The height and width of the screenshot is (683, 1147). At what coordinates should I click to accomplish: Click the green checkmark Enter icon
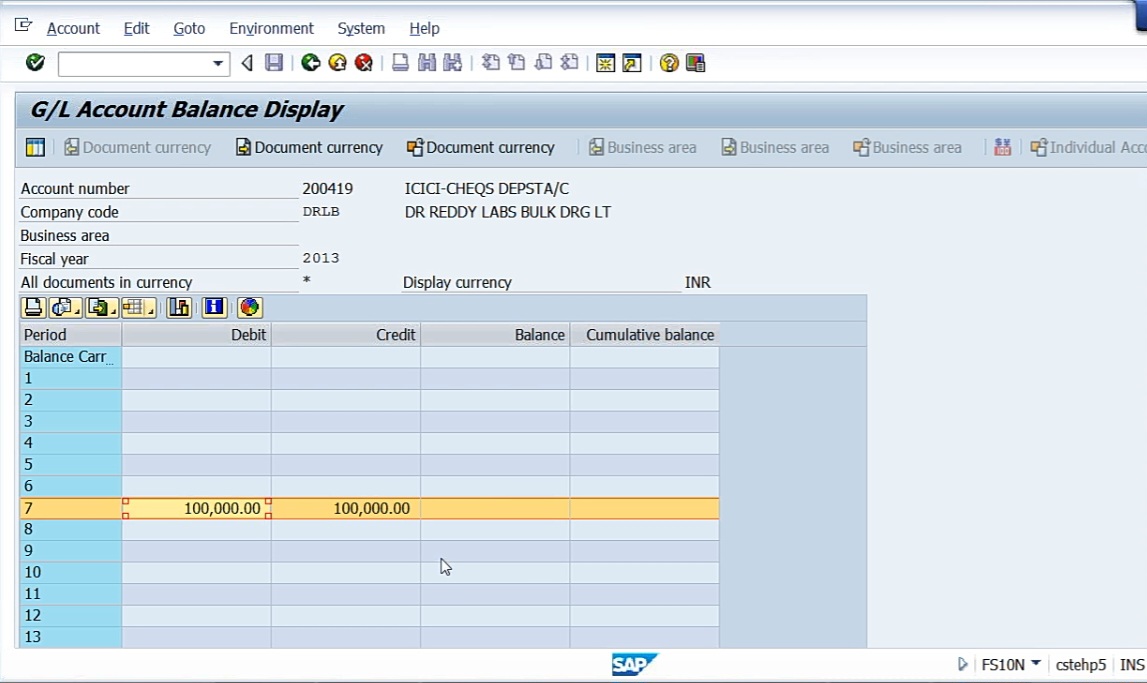[35, 63]
